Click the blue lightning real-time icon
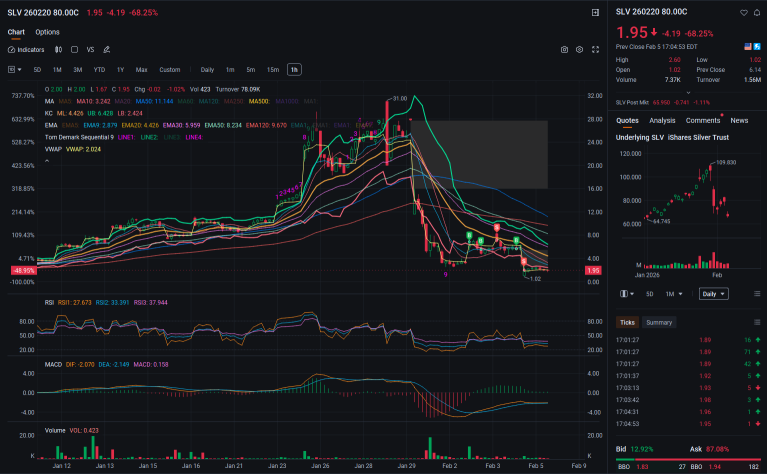The width and height of the screenshot is (767, 474). (757, 46)
